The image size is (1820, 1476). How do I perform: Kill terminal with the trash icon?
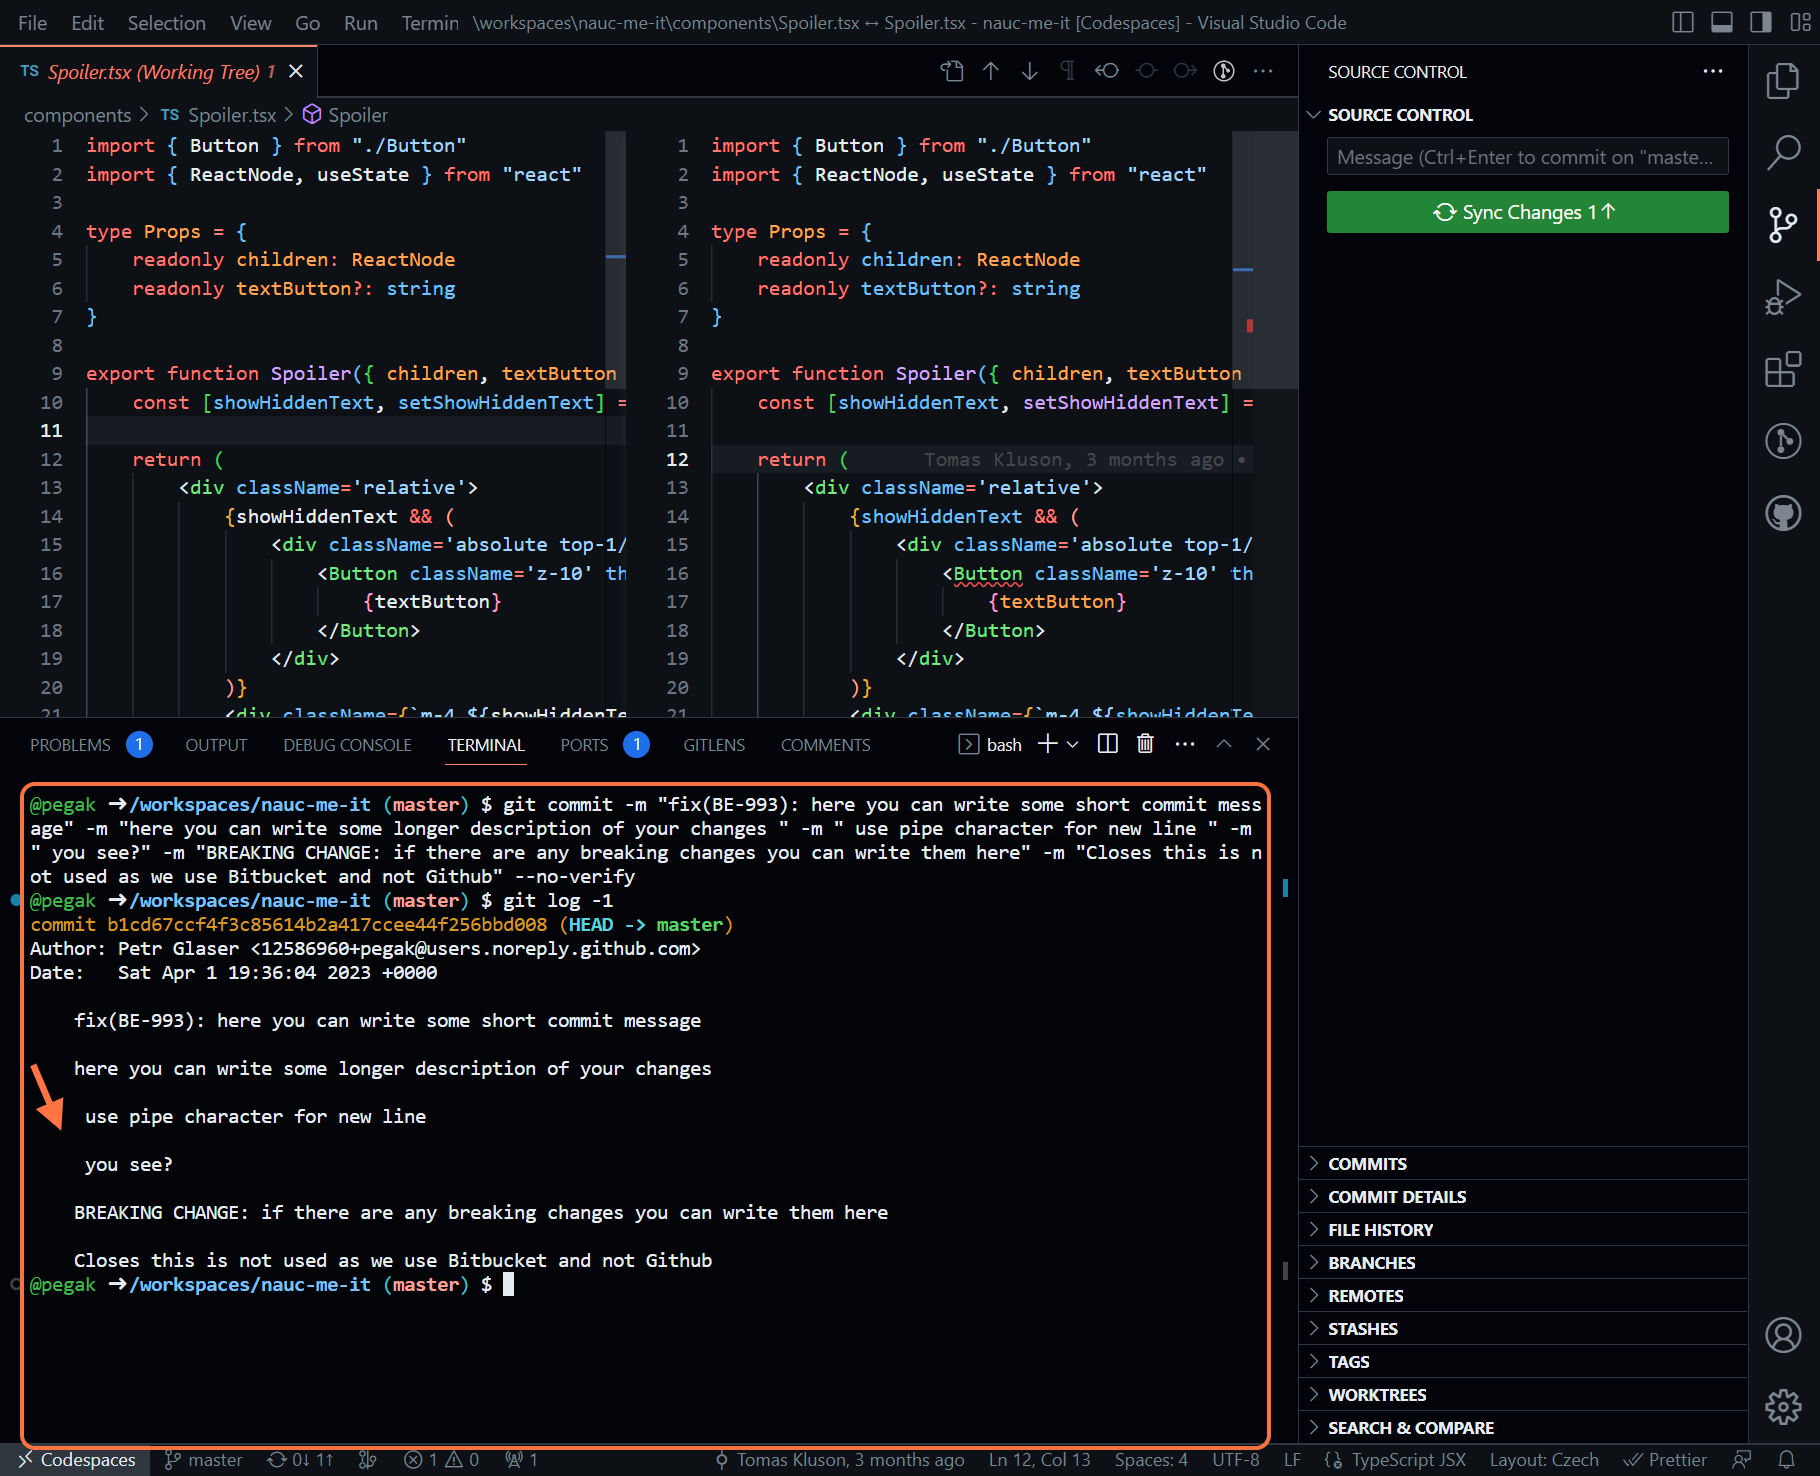1145,744
